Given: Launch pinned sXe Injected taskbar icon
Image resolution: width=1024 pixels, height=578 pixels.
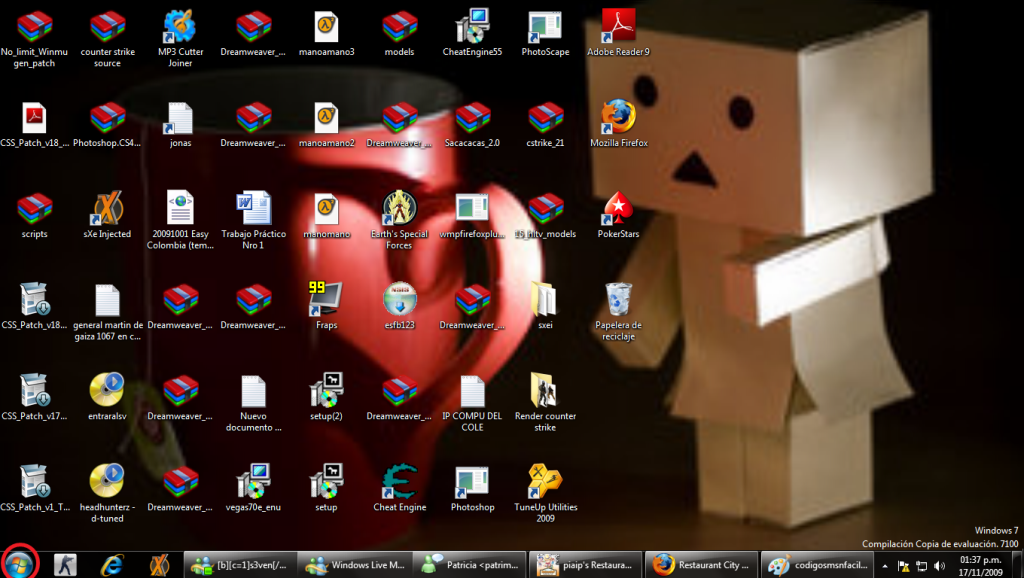Looking at the screenshot, I should coord(159,565).
